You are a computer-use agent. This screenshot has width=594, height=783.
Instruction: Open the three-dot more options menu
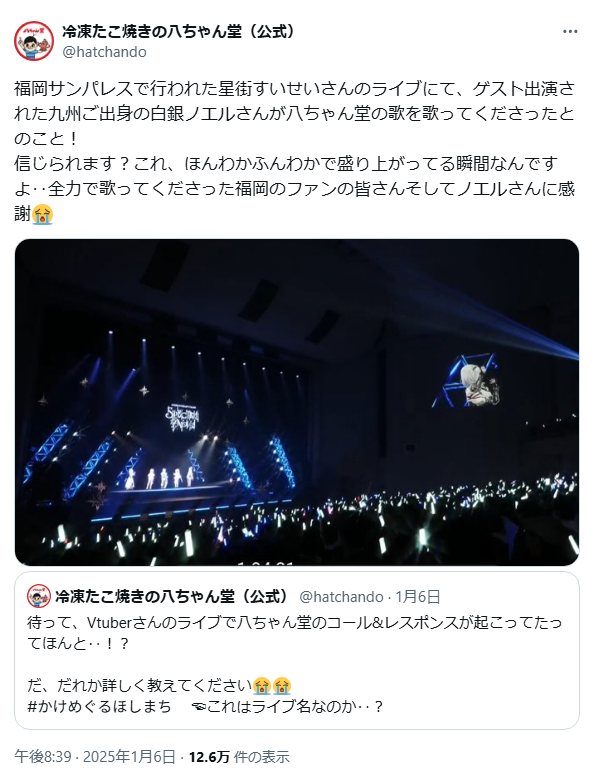[570, 31]
